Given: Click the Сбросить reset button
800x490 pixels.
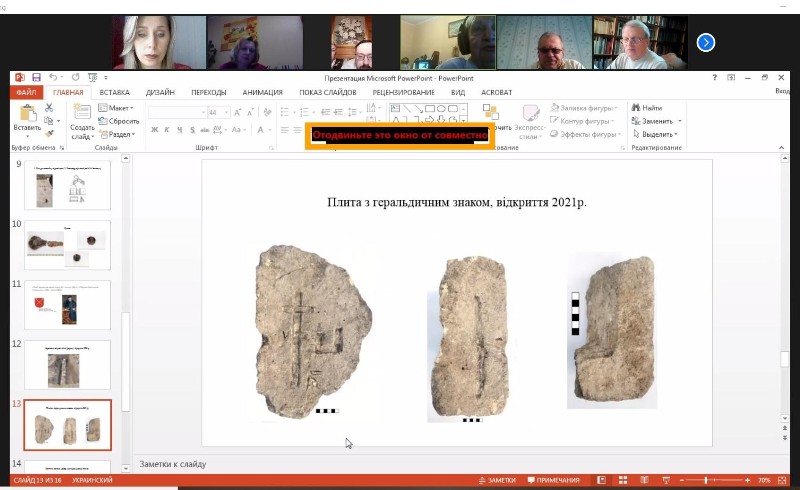Looking at the screenshot, I should (120, 121).
